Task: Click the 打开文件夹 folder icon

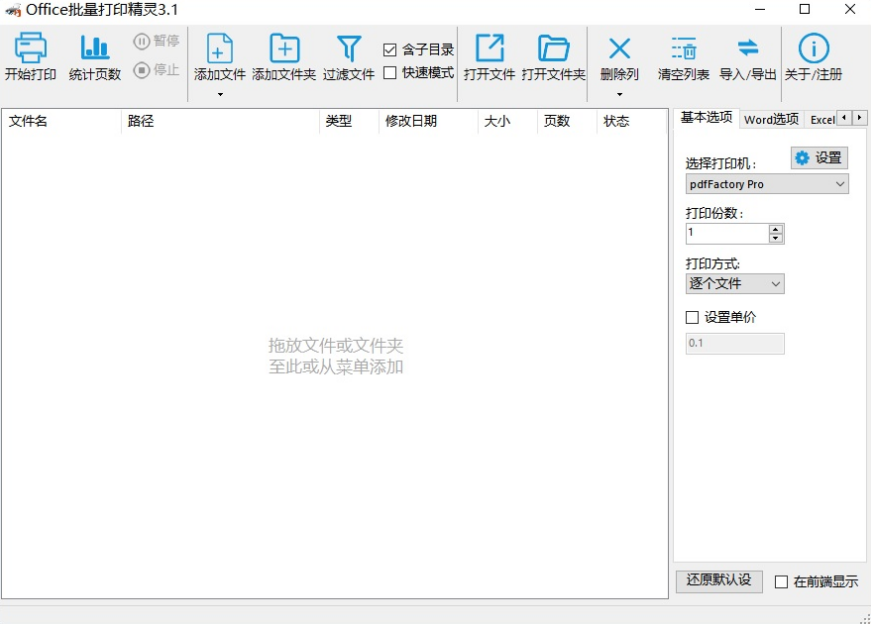Action: pos(554,48)
